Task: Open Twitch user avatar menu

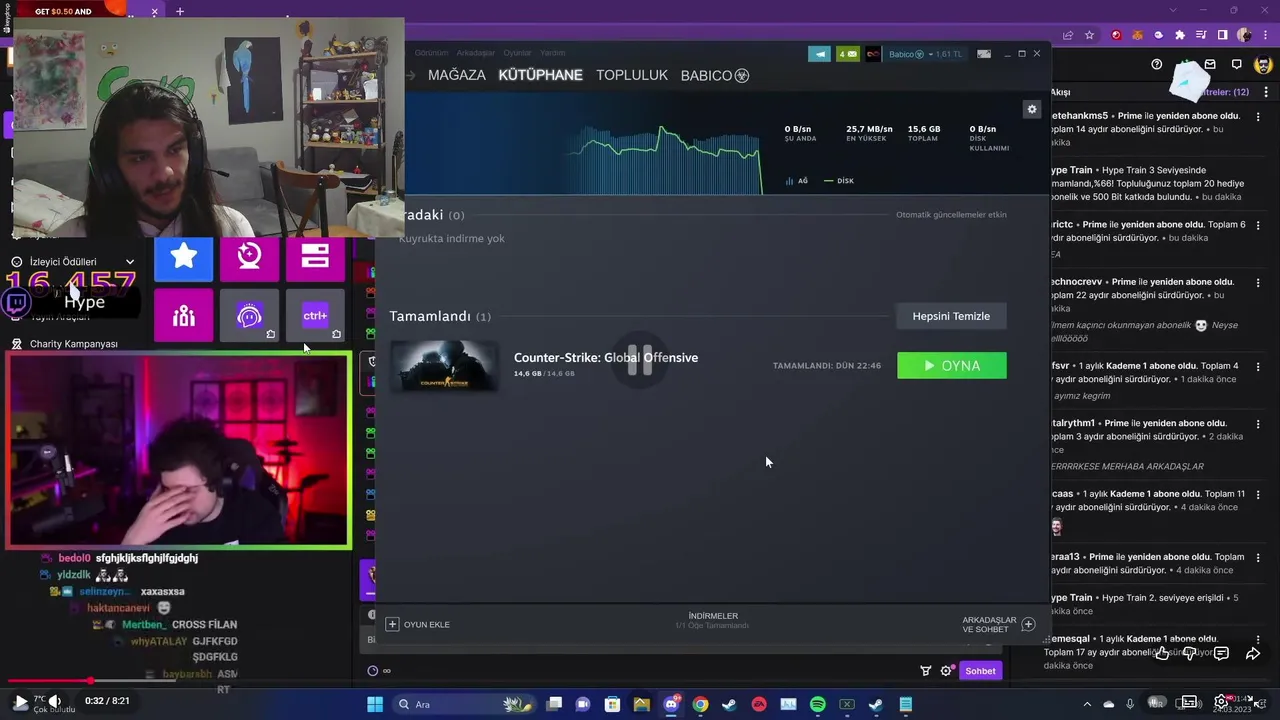Action: (1263, 64)
